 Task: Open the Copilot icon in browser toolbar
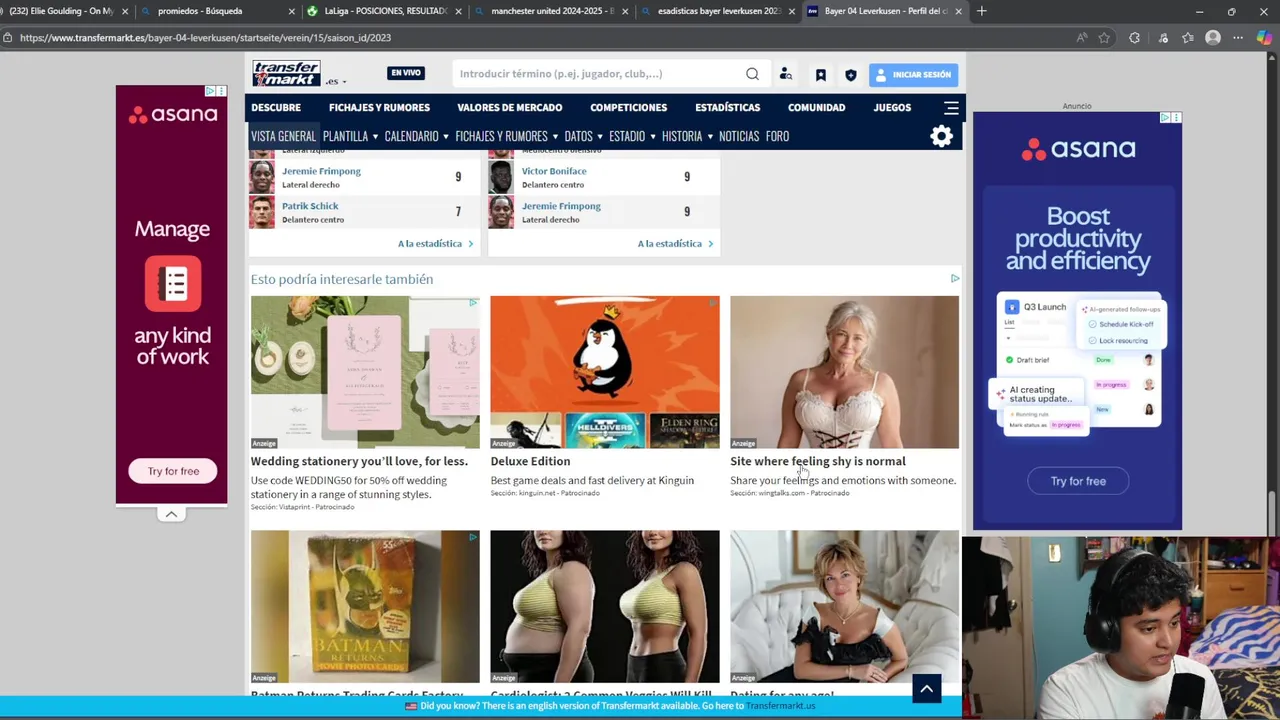[1264, 38]
